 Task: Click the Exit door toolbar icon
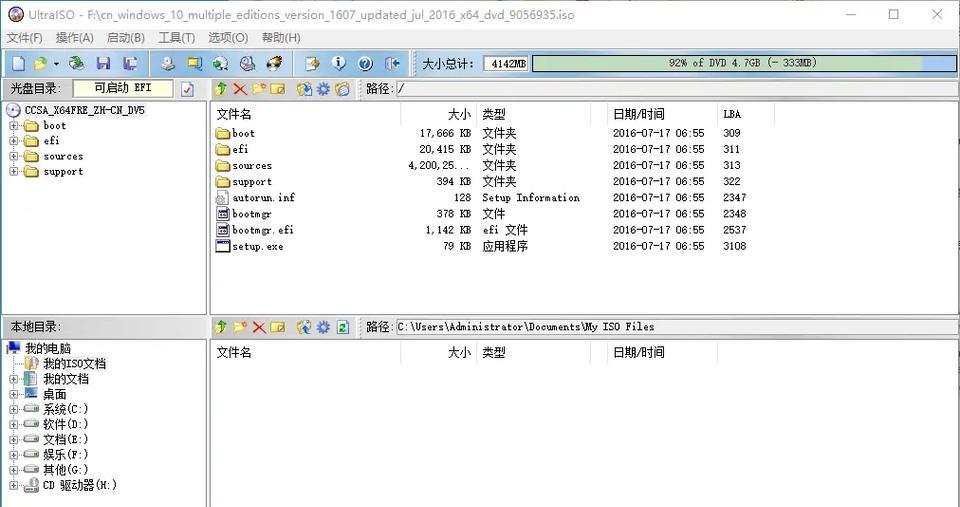(392, 63)
